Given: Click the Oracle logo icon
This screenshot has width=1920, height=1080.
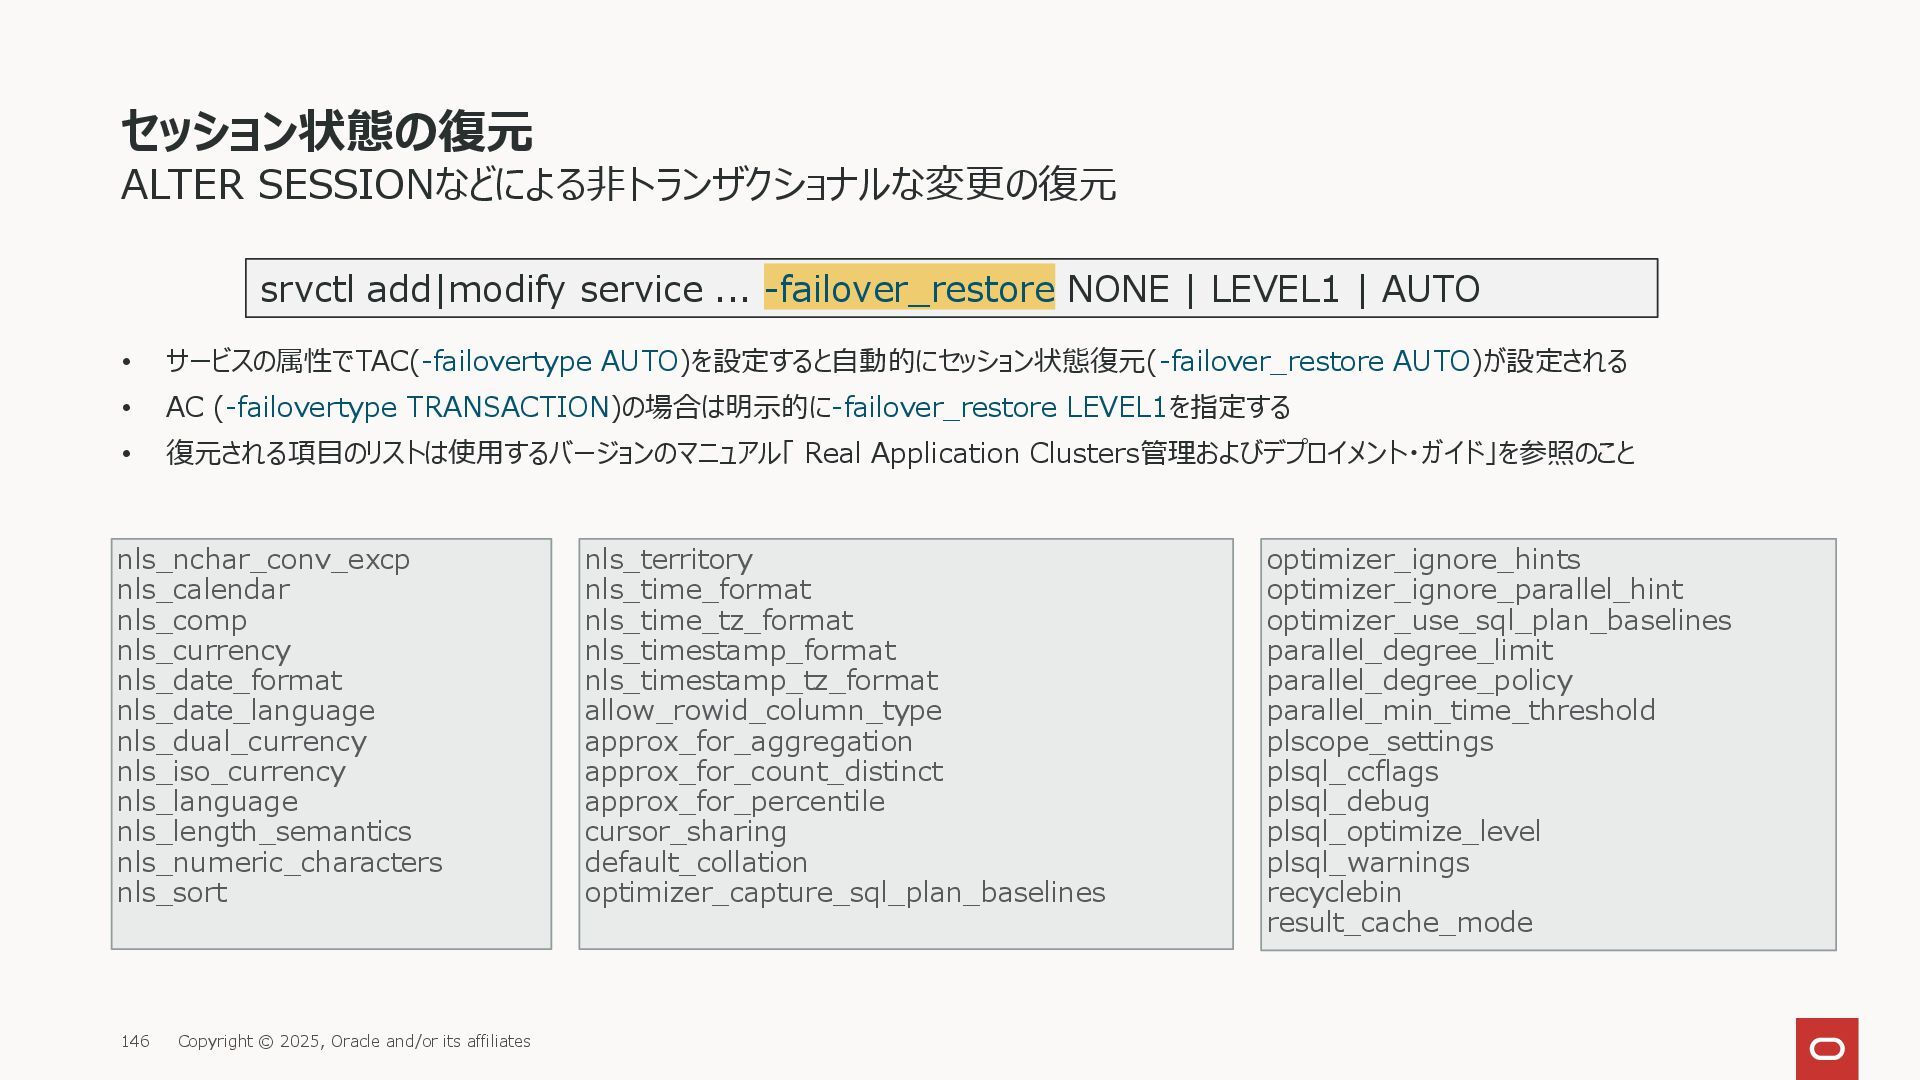Looking at the screenshot, I should pos(1827,1049).
